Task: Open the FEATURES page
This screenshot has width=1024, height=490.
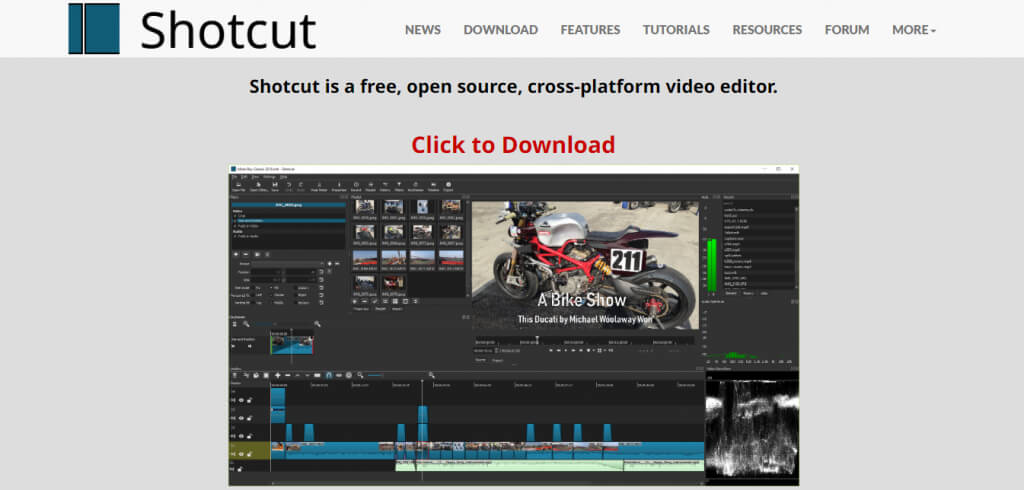Action: click(x=590, y=30)
